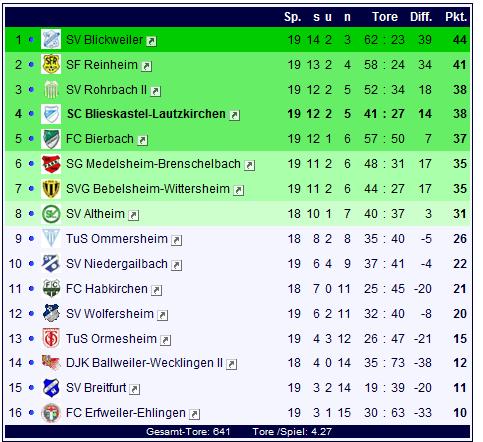Viewport: 483px width, 442px height.
Task: Click the TuS Ormesheim red logo
Action: point(51,338)
